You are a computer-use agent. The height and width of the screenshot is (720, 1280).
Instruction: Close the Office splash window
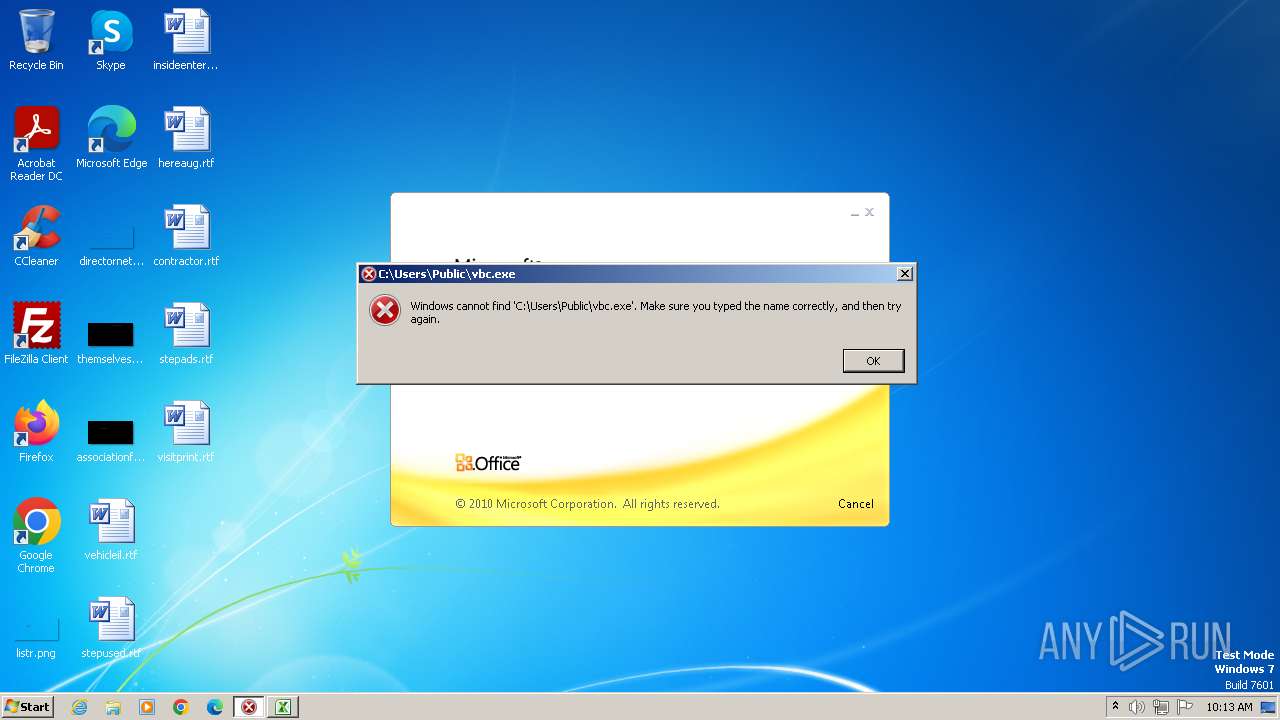point(869,212)
